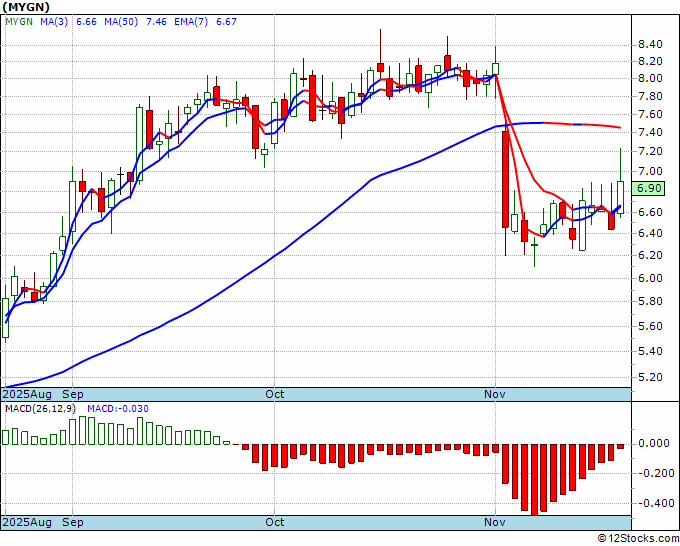Viewport: 680px width, 546px height.
Task: Click the Sep label on MACD panel axis
Action: pyautogui.click(x=73, y=522)
